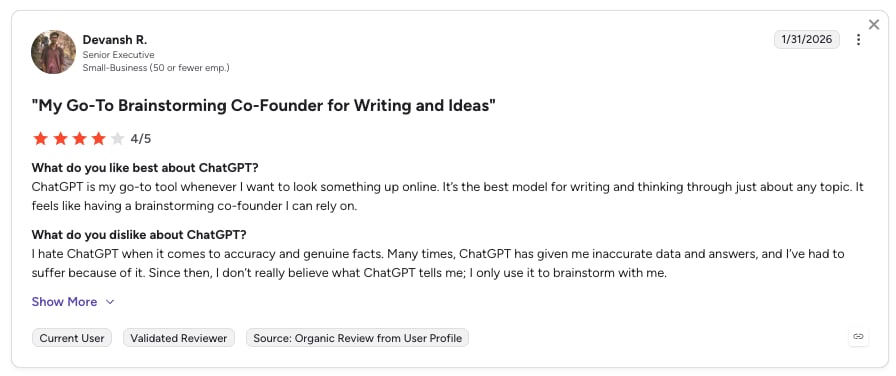Click the first red rating star
The height and width of the screenshot is (376, 896).
(40, 138)
